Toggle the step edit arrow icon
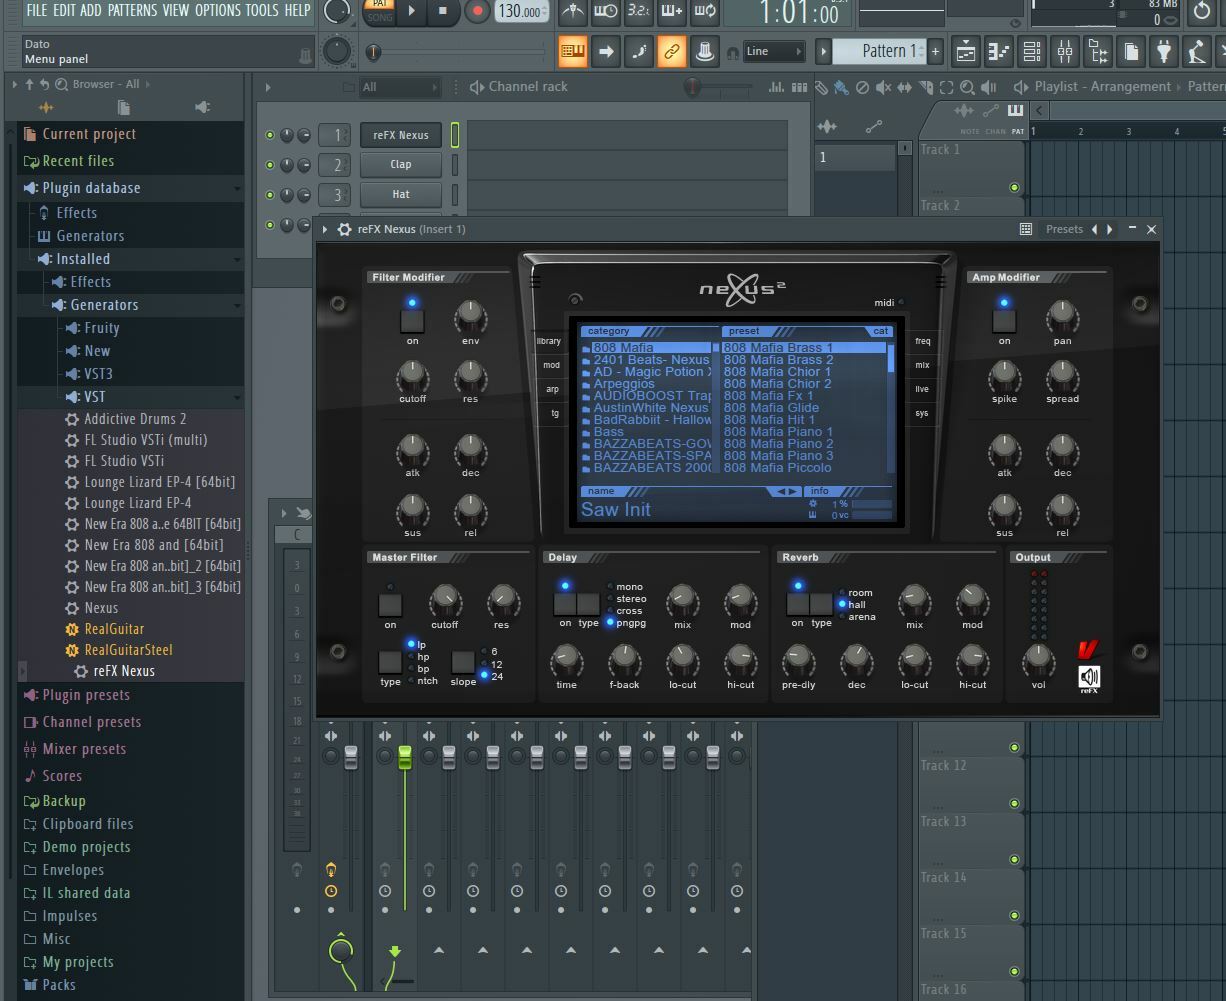This screenshot has width=1226, height=1001. (606, 51)
